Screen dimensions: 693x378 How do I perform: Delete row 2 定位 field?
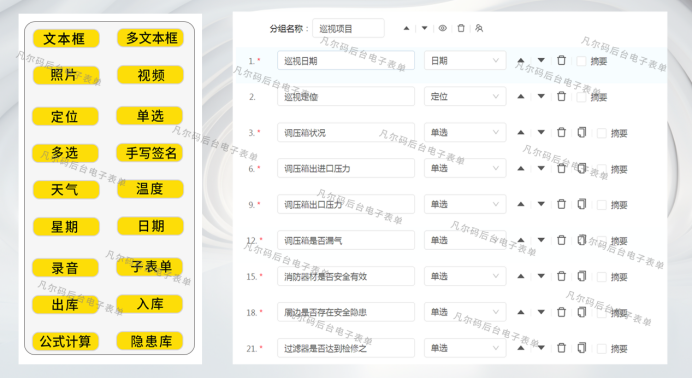[561, 96]
